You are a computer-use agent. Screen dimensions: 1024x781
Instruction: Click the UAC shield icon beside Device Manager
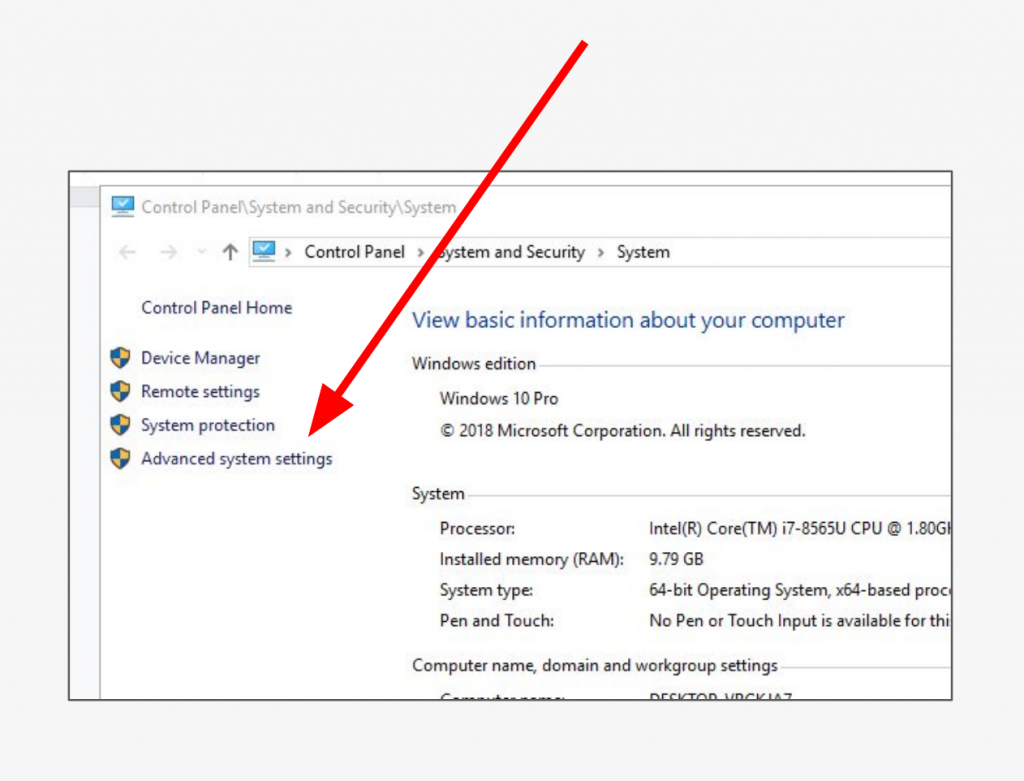(x=120, y=357)
